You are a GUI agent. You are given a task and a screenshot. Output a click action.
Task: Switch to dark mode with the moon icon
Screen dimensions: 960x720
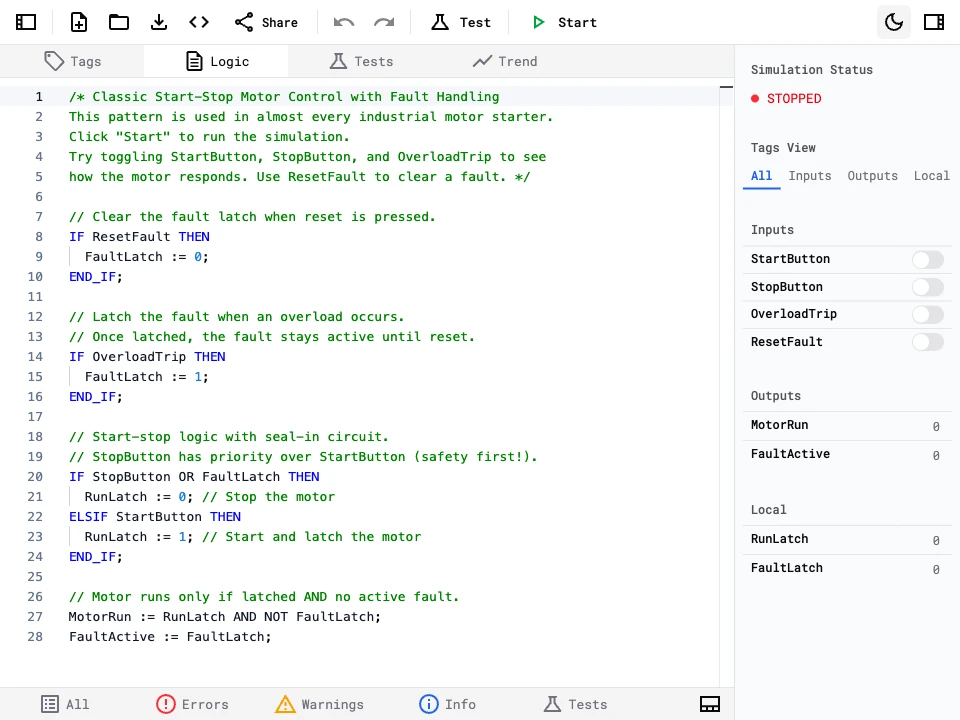point(893,21)
